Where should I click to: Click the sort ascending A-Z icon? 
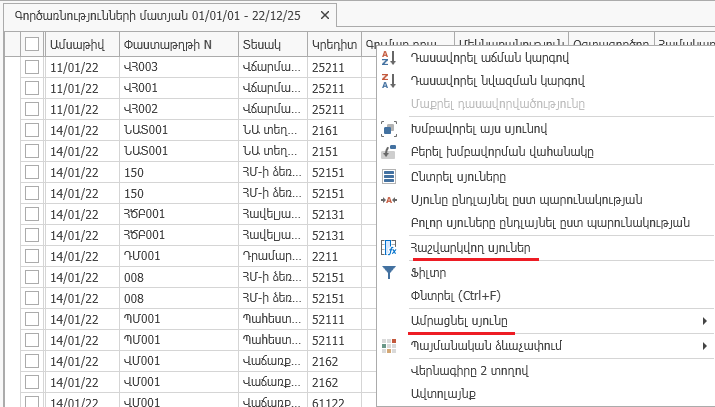pos(390,58)
